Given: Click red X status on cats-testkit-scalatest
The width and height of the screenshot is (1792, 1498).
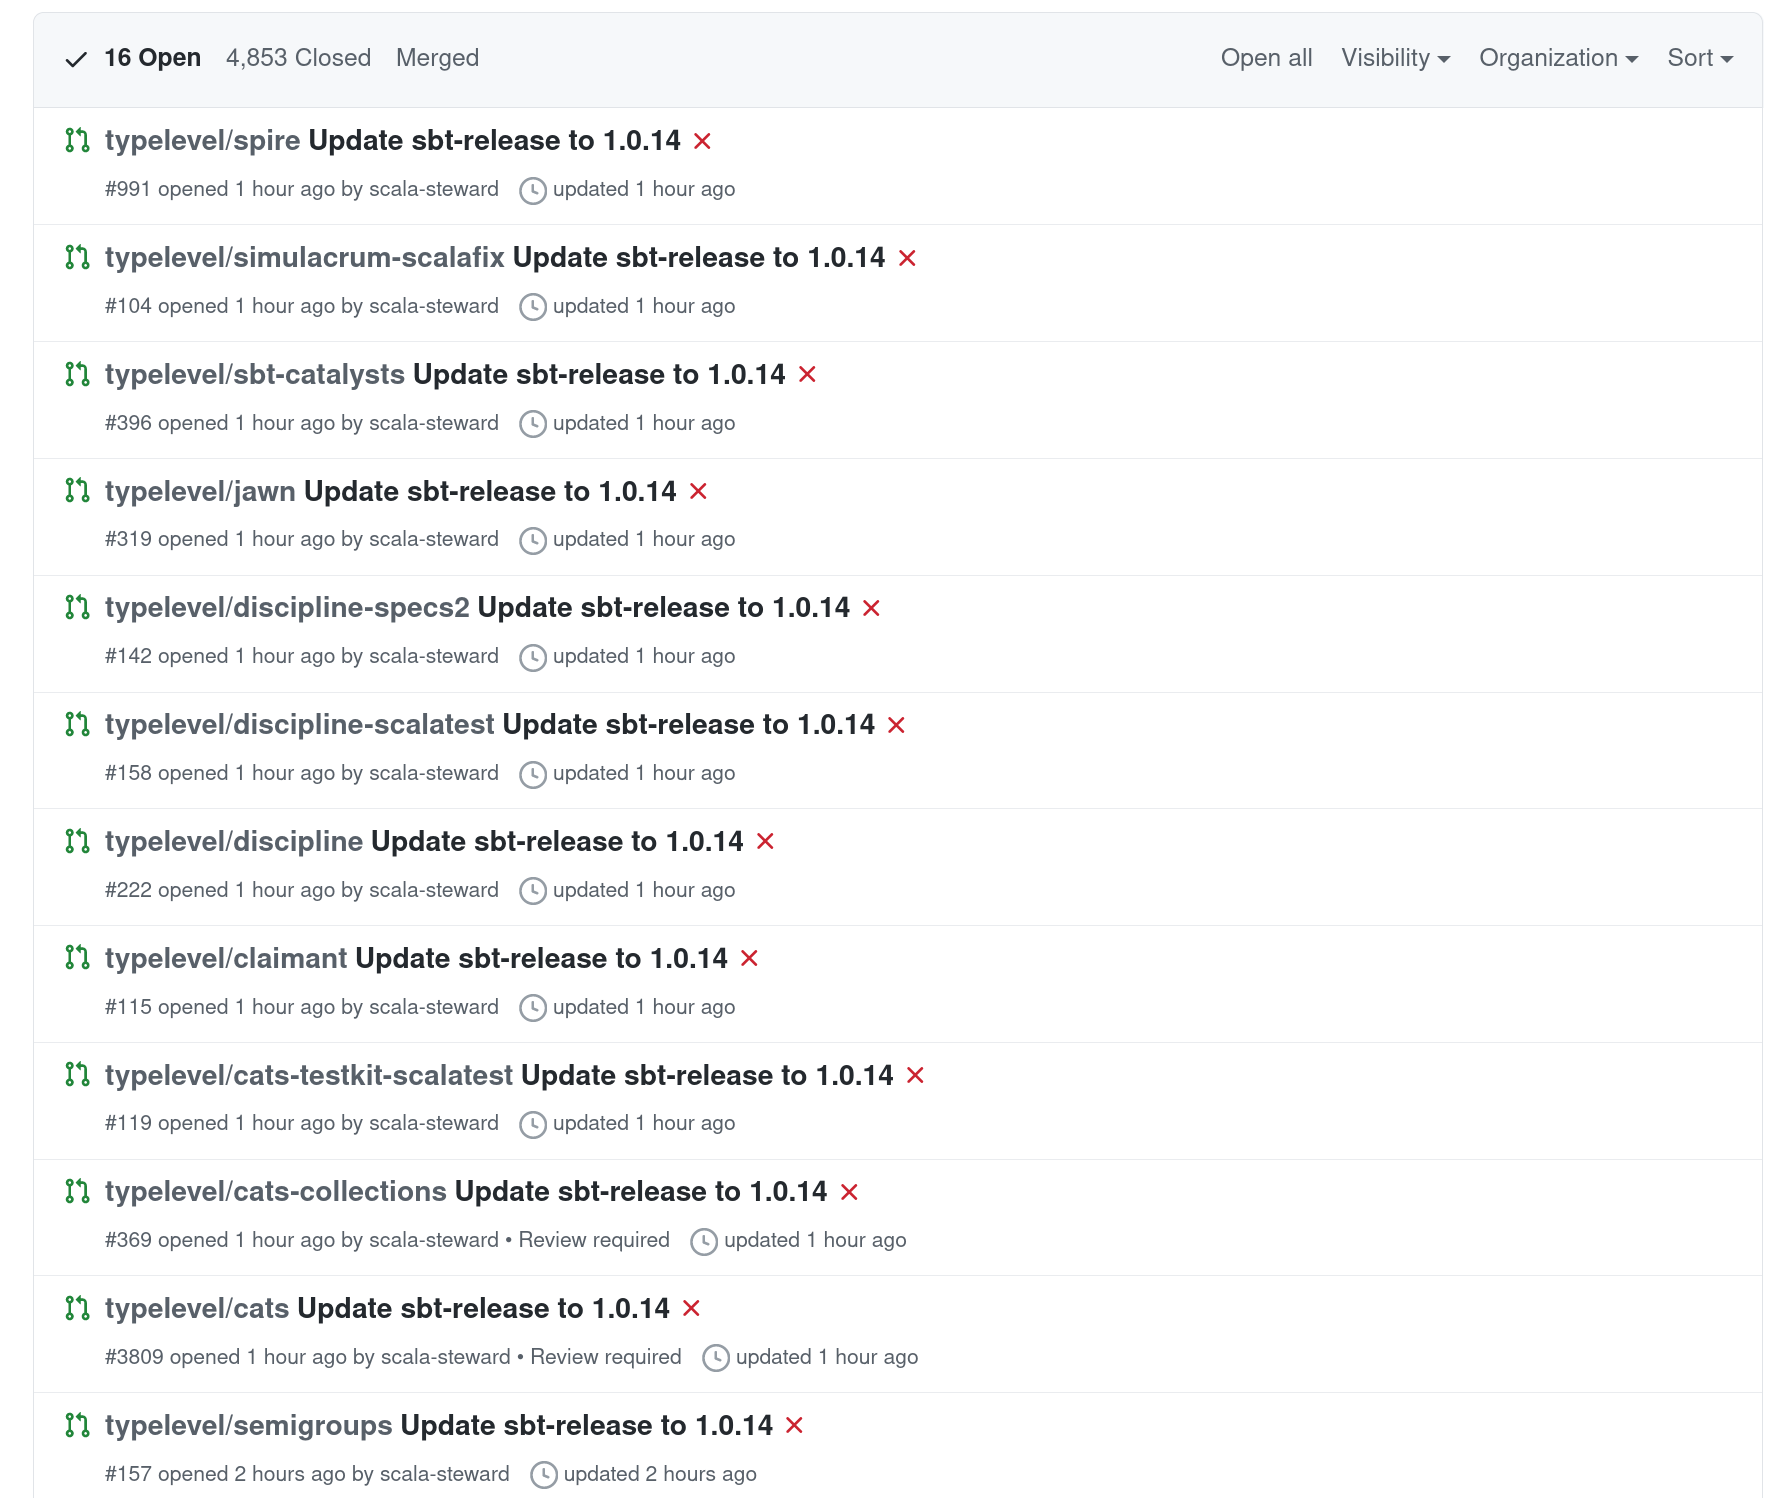Looking at the screenshot, I should coord(915,1075).
